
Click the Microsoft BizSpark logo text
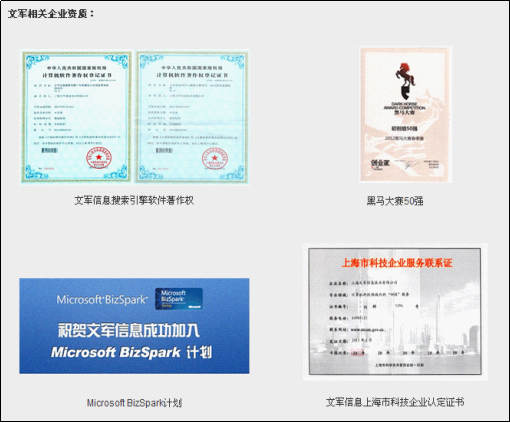click(101, 299)
